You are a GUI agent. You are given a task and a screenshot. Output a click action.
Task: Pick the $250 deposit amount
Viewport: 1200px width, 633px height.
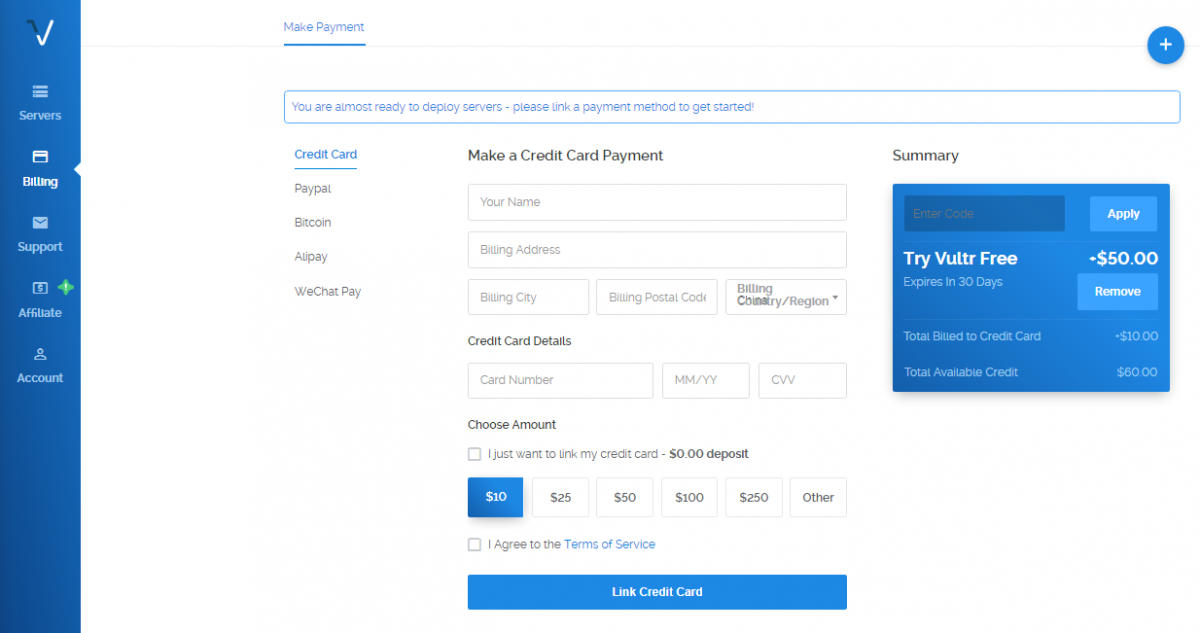(754, 497)
